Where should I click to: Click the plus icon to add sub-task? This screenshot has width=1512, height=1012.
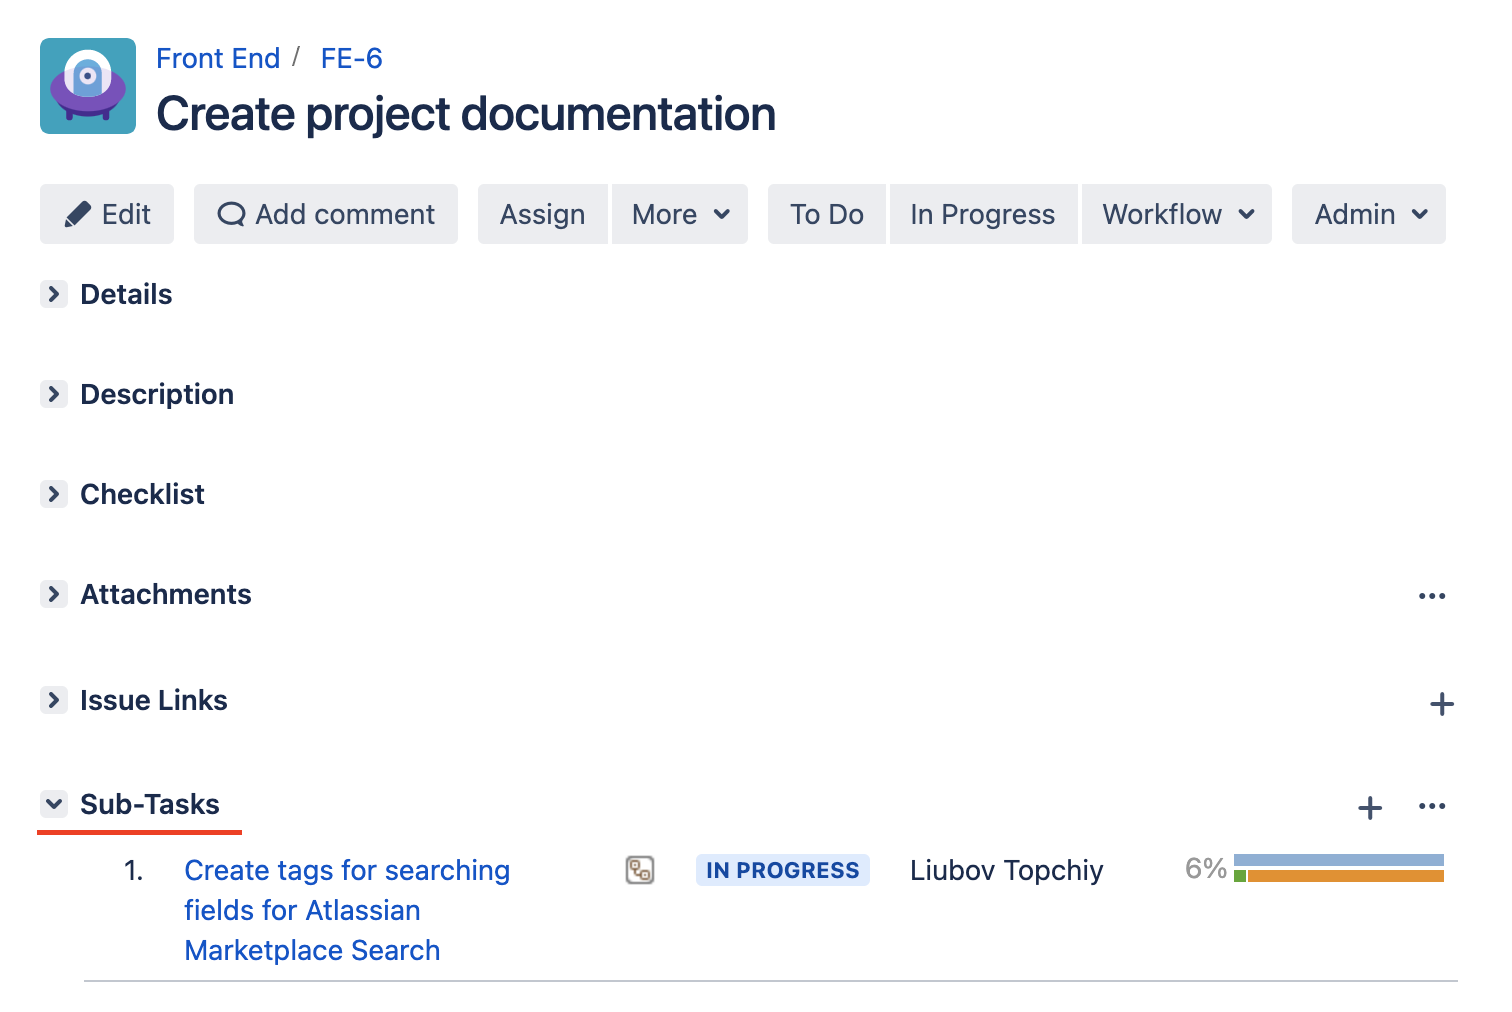click(x=1370, y=808)
